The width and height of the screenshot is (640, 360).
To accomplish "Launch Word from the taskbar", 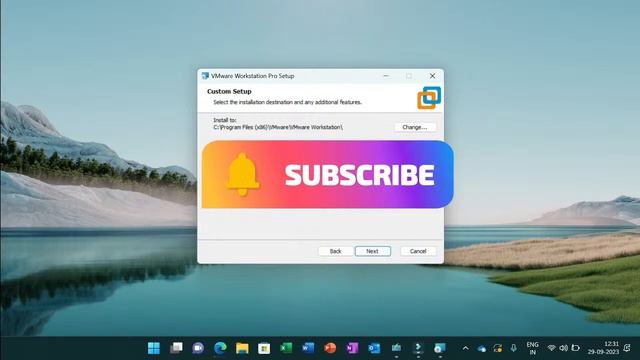I will click(308, 348).
